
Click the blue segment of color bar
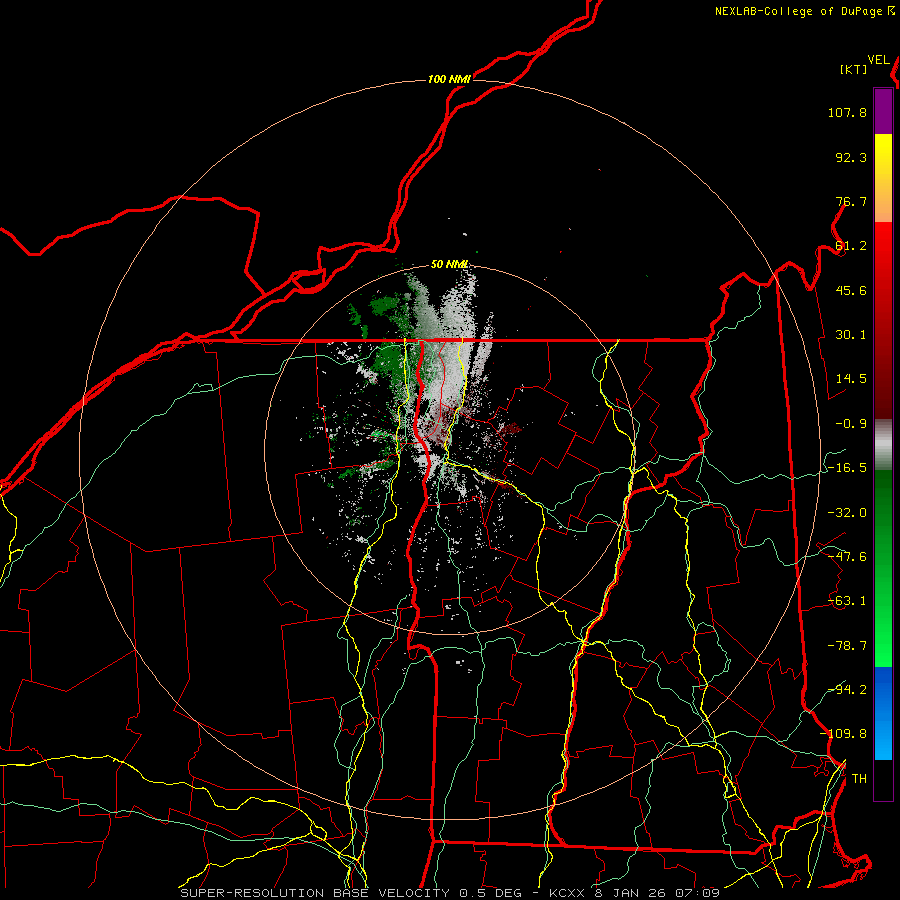click(883, 713)
